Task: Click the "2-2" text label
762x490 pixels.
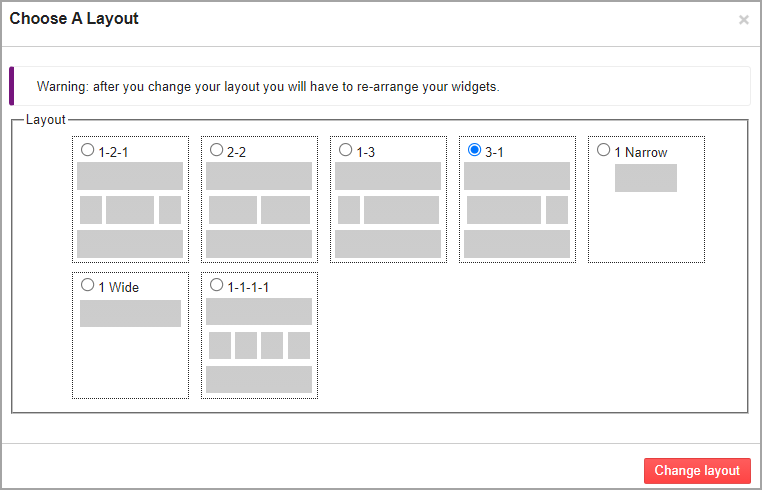Action: 237,152
